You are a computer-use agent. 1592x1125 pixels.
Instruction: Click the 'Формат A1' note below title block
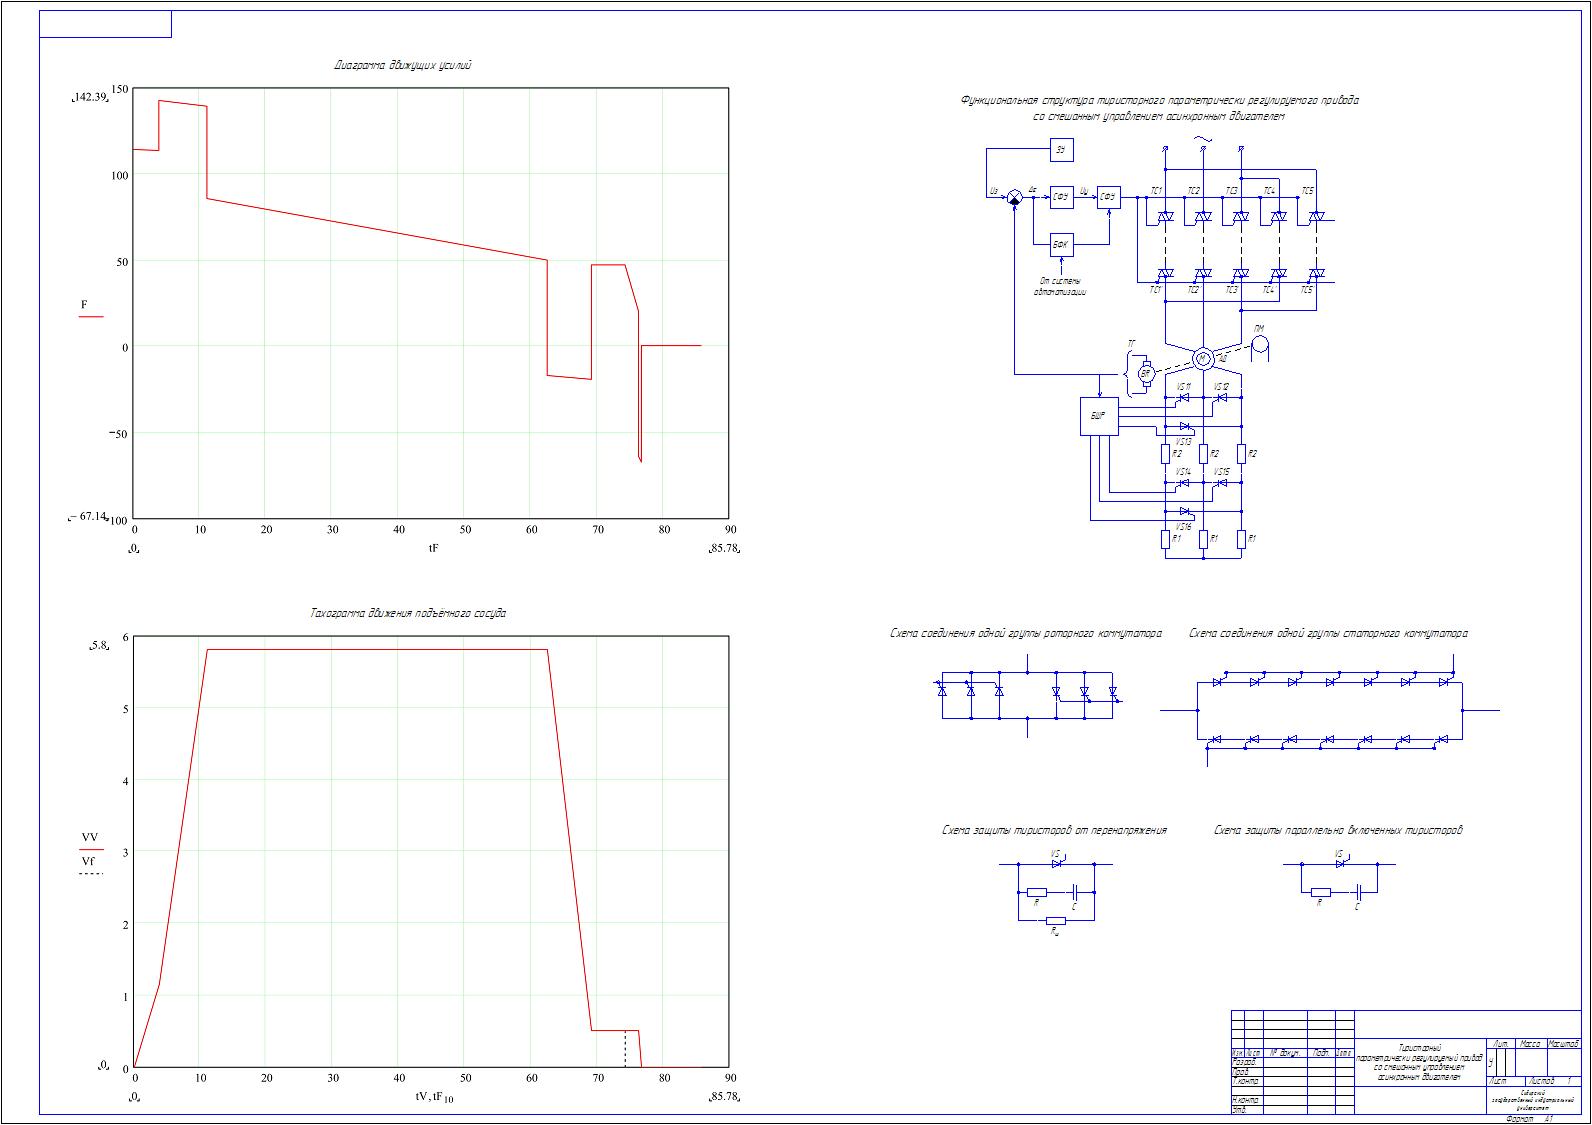point(1530,1119)
